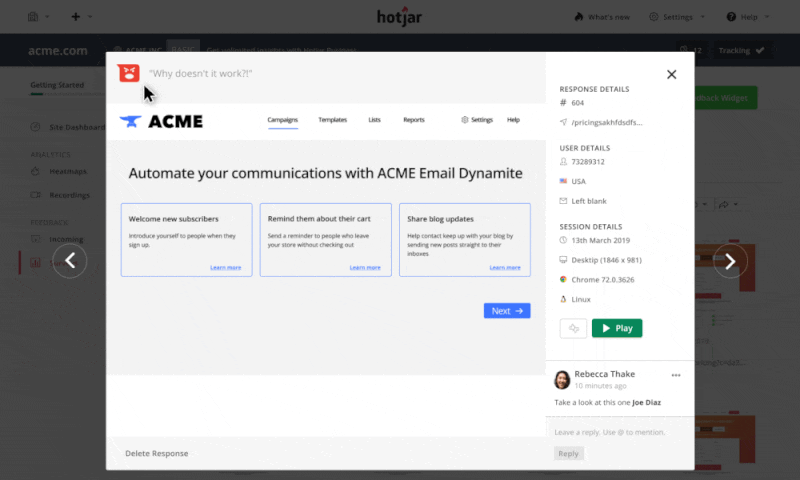
Task: Open the organization building icon menu
Action: 33,16
